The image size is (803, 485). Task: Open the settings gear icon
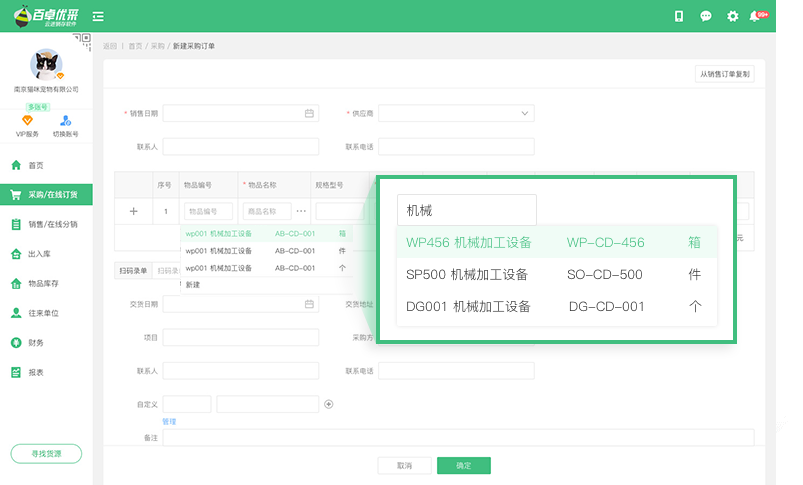(x=733, y=16)
